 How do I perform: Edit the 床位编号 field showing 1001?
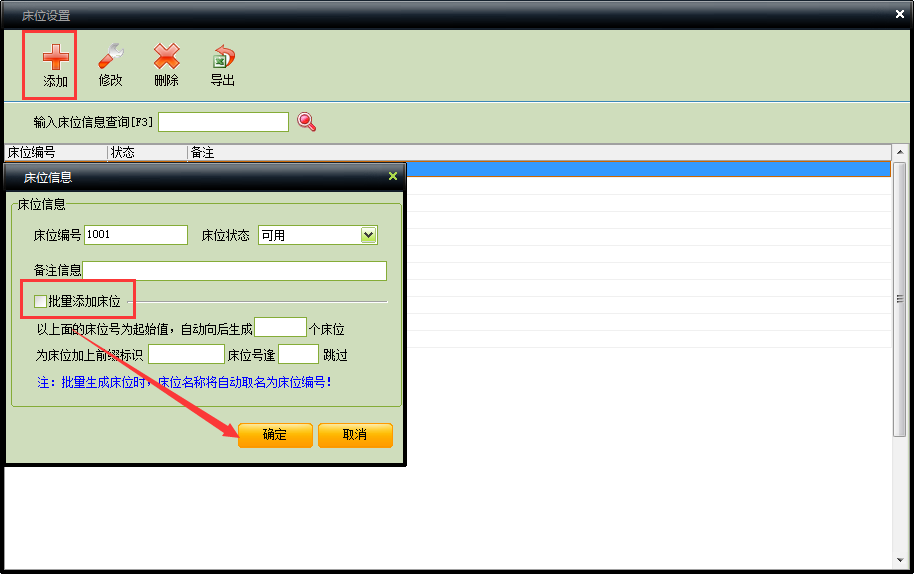point(136,235)
